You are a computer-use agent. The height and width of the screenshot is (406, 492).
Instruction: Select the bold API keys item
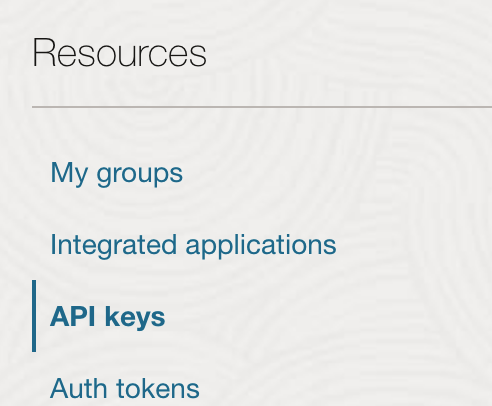107,317
